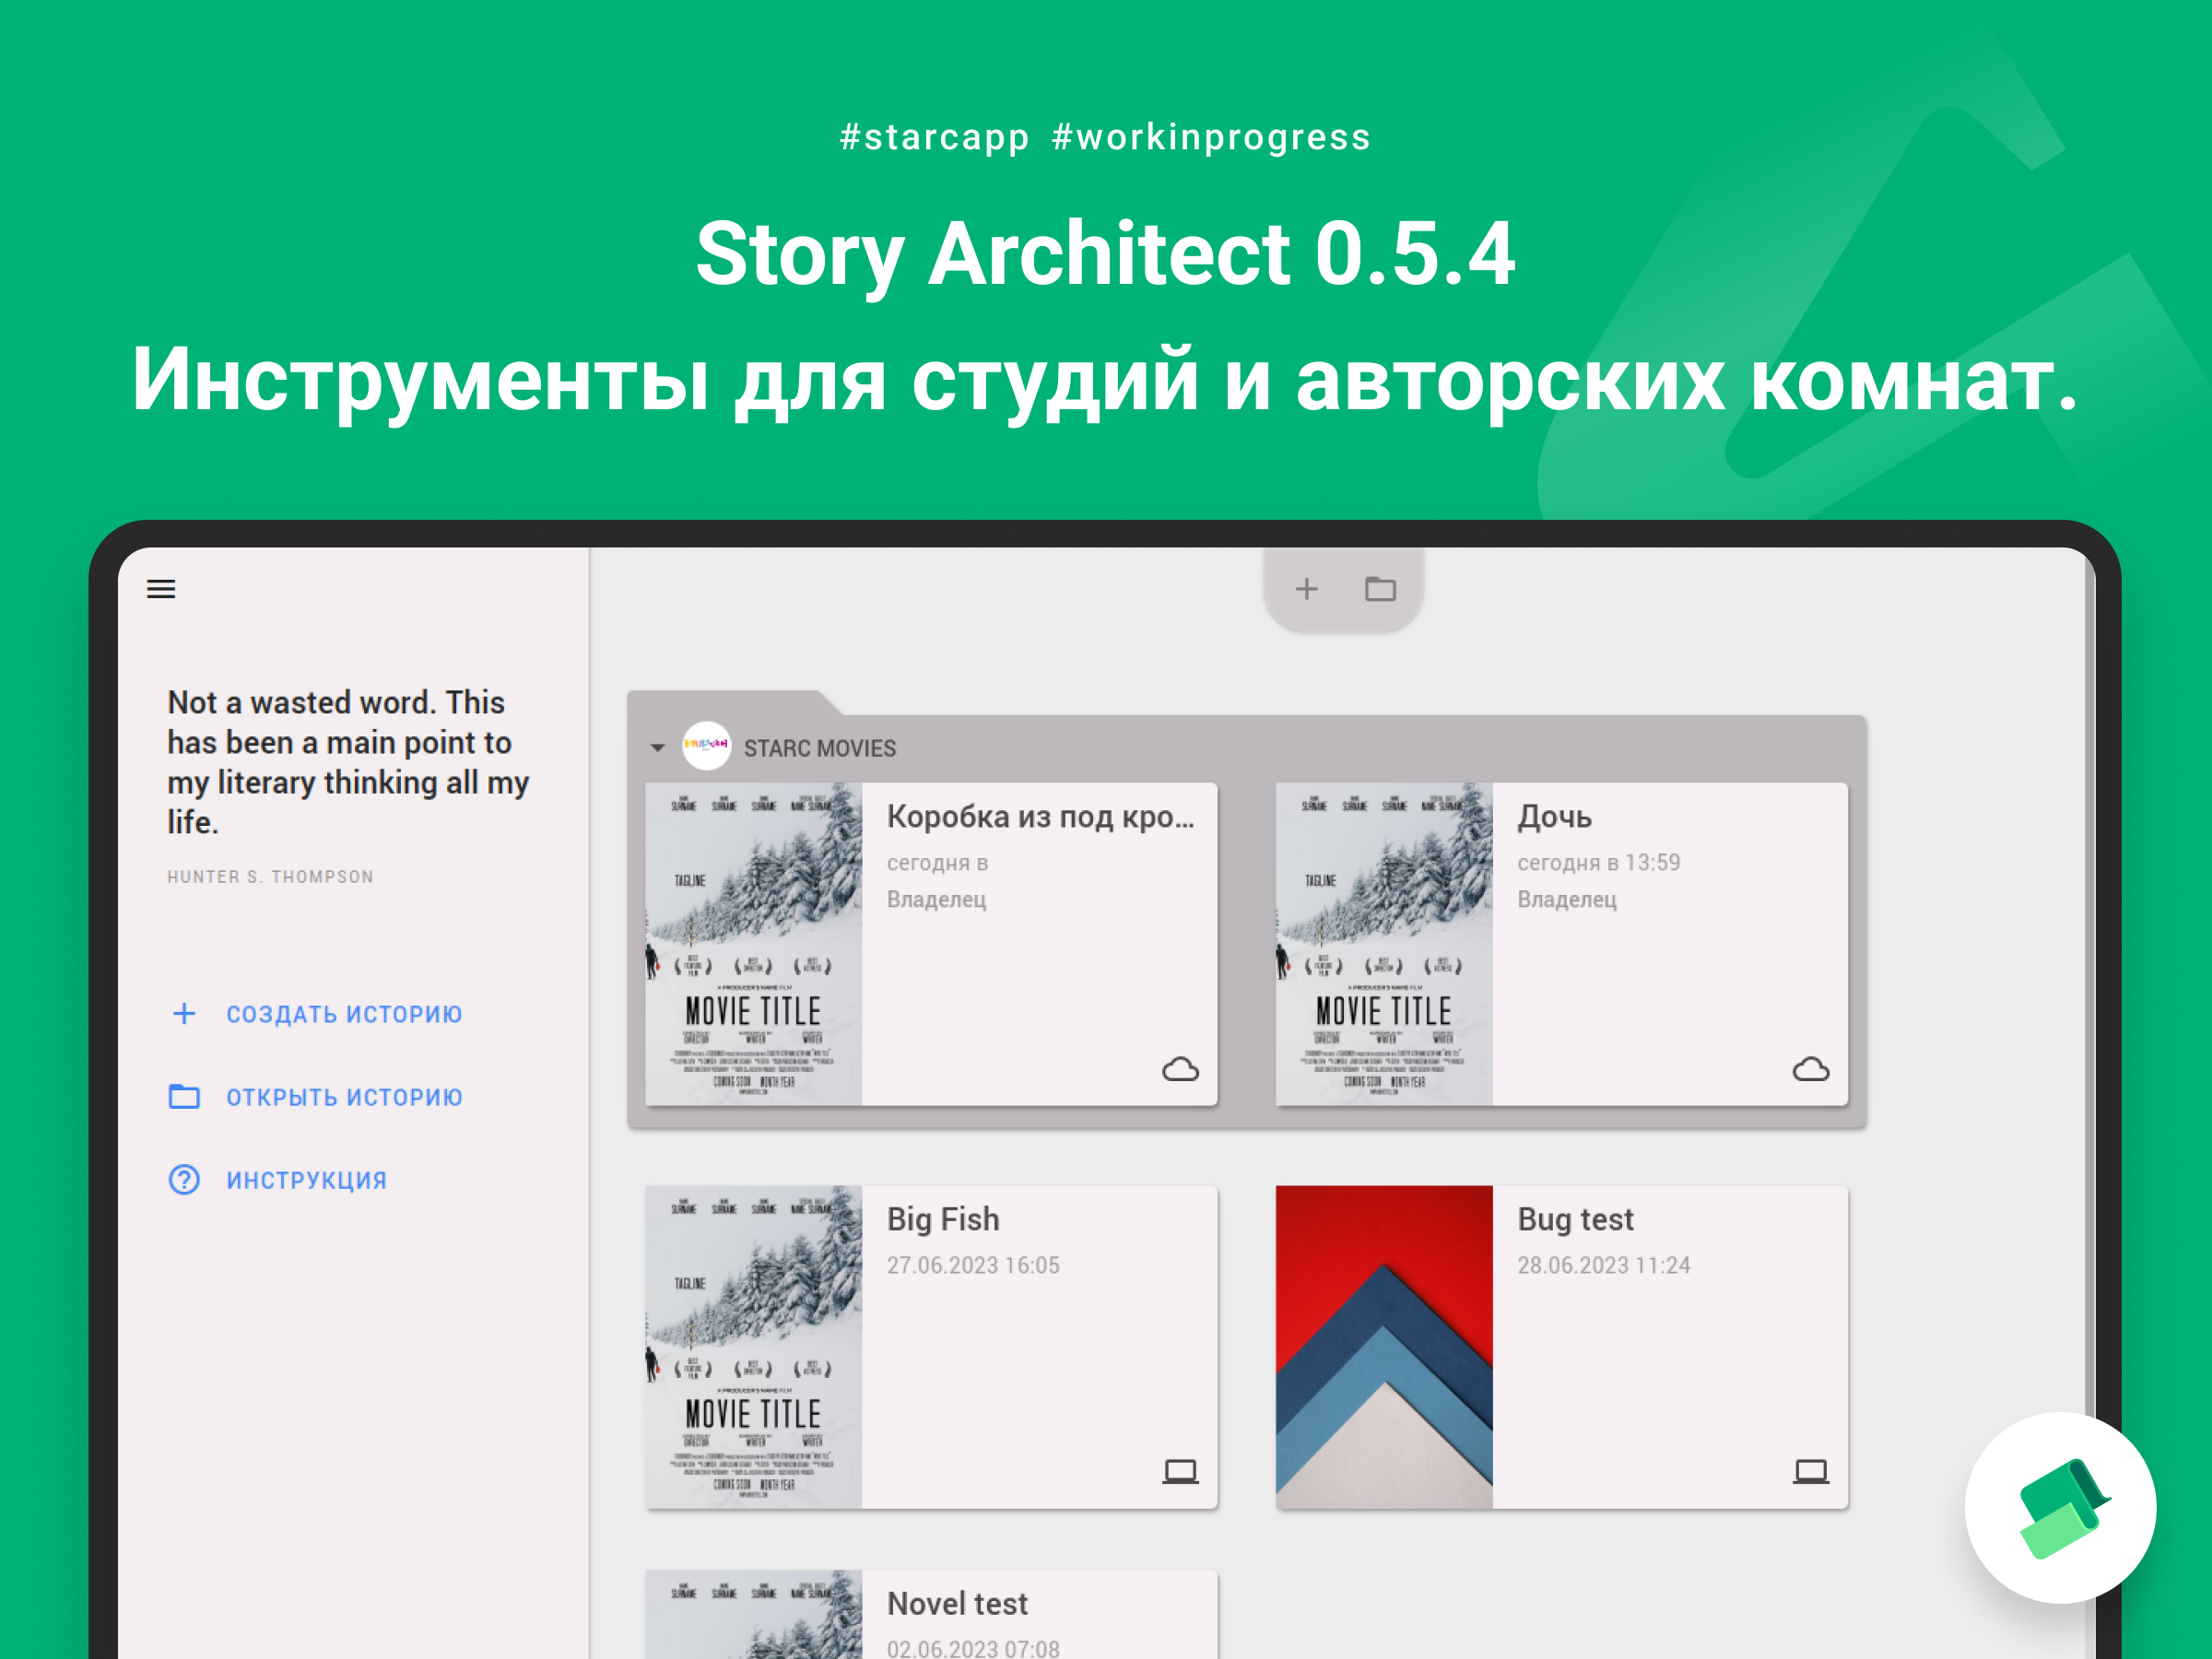
Task: Click the сегодня в 13:59 timestamp on Дочь
Action: [1598, 862]
